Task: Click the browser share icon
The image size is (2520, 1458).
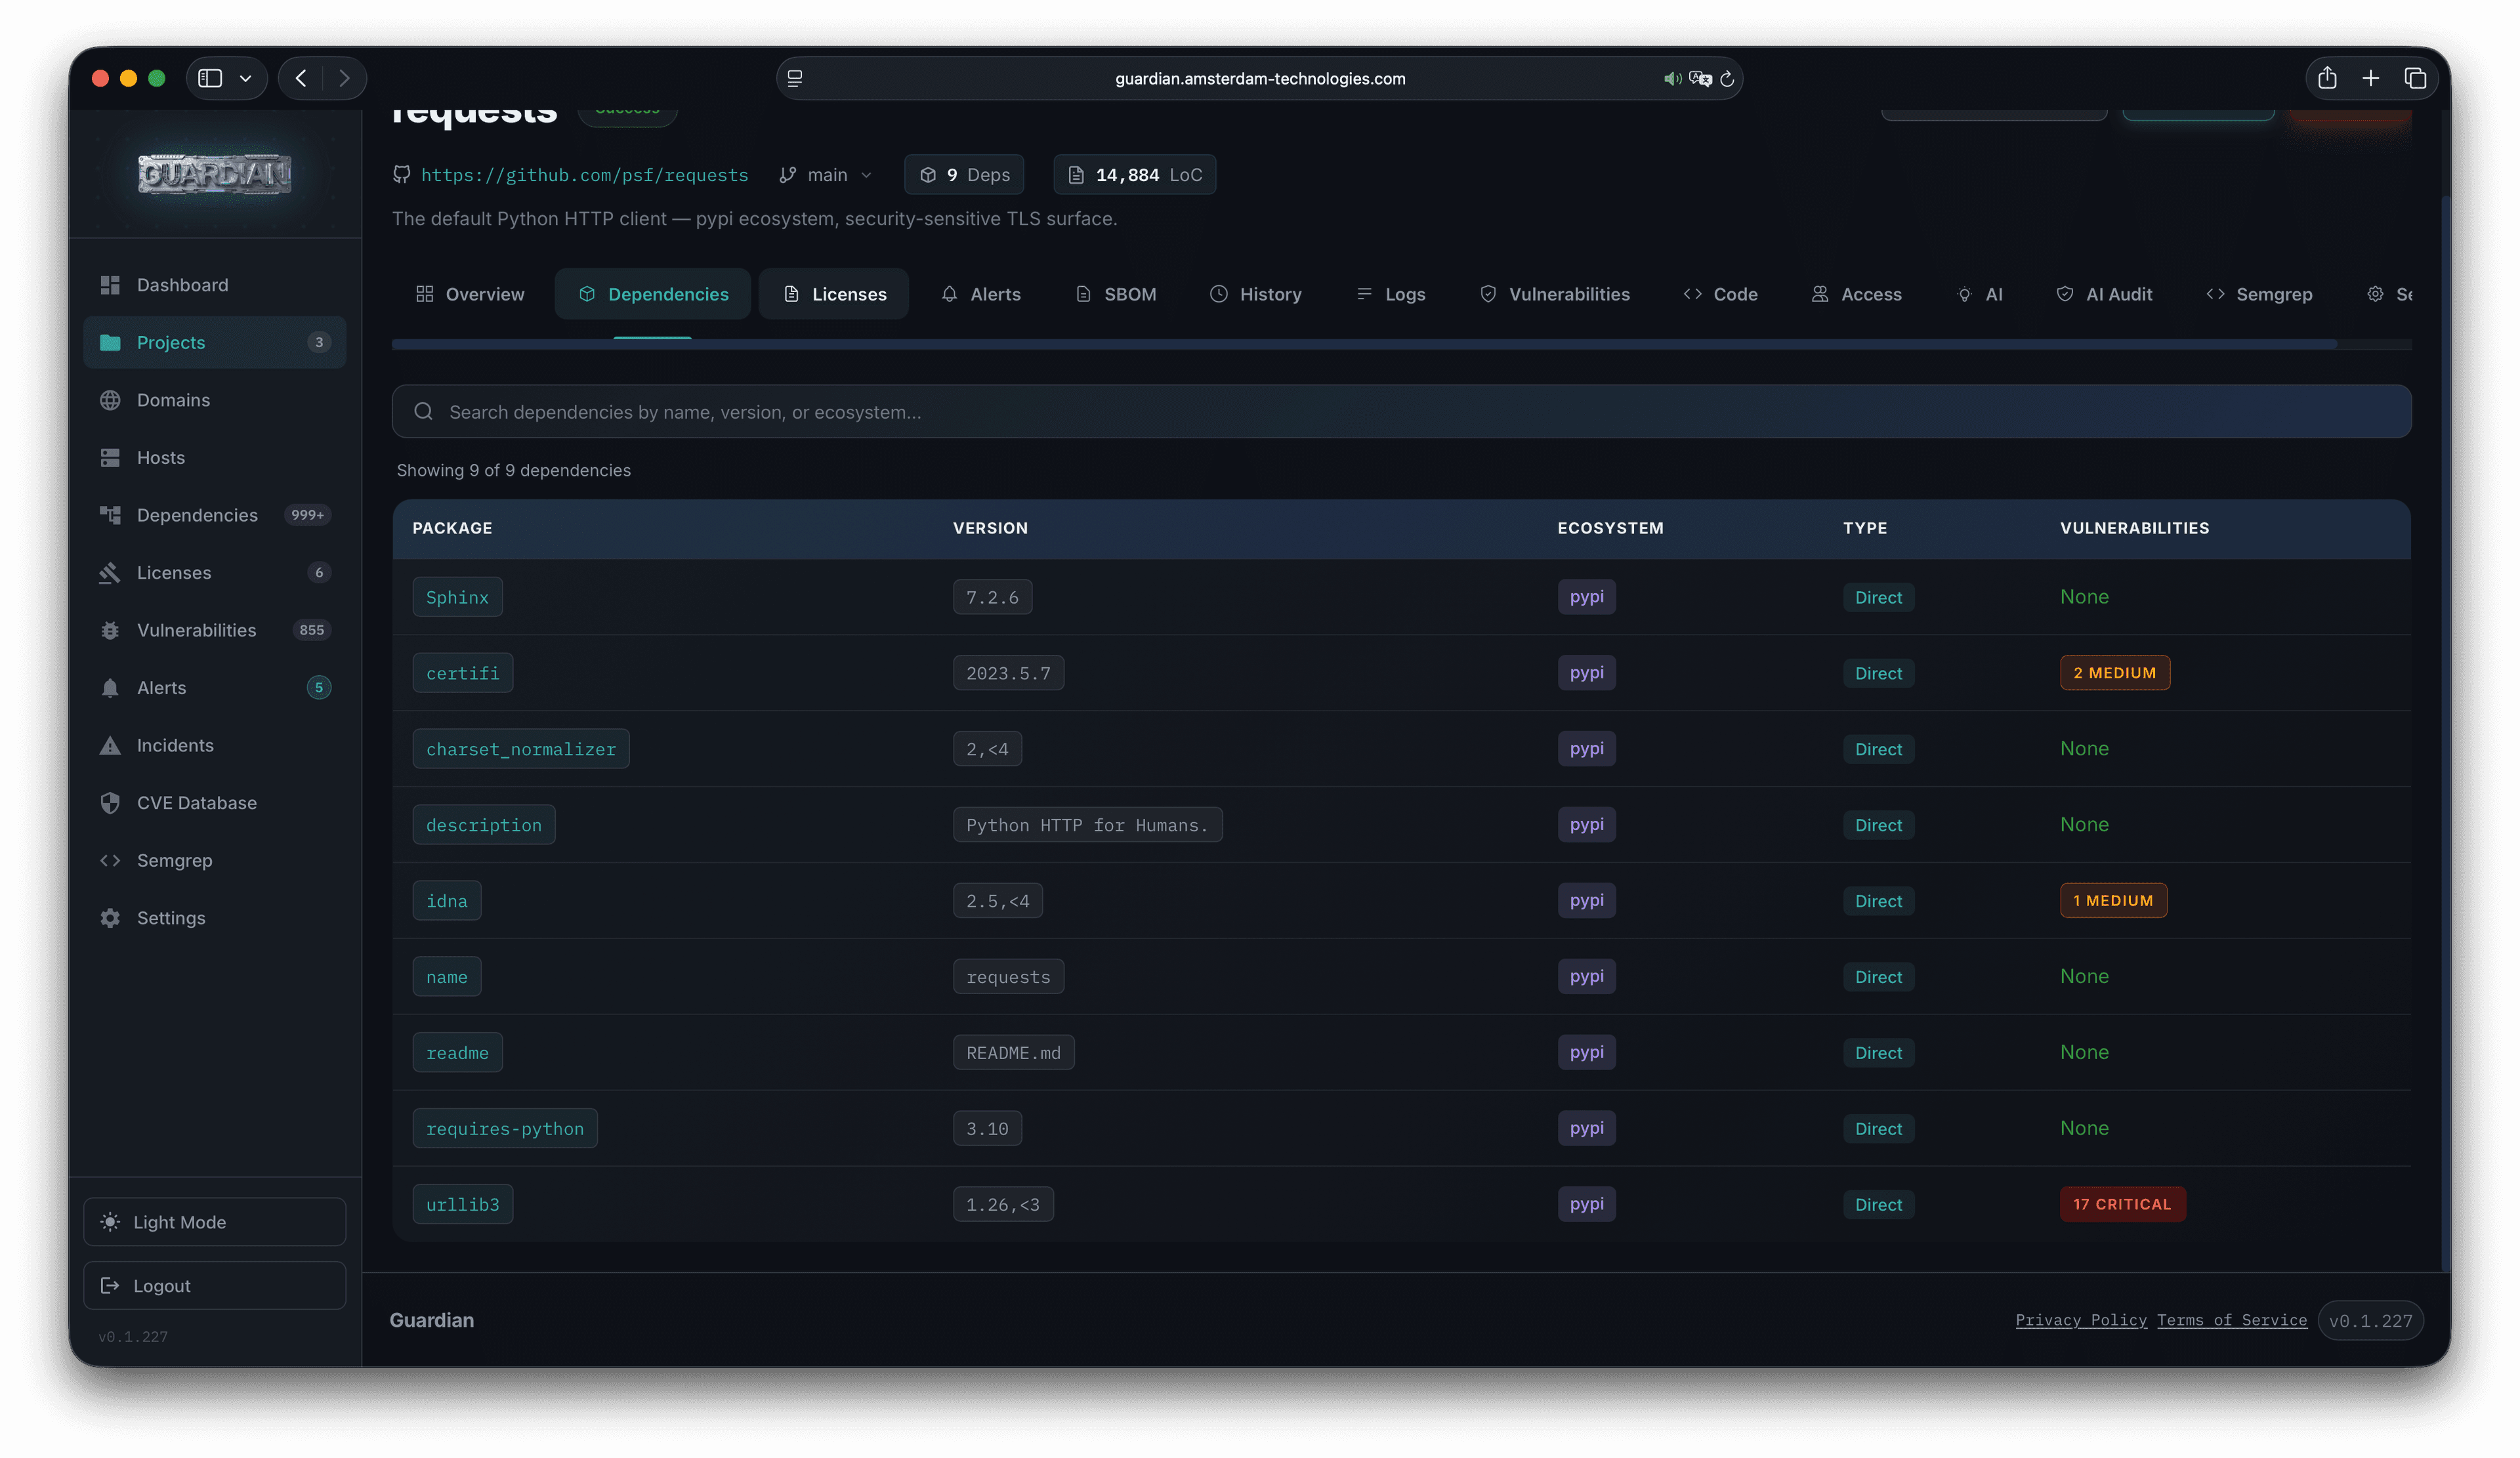Action: 2326,78
